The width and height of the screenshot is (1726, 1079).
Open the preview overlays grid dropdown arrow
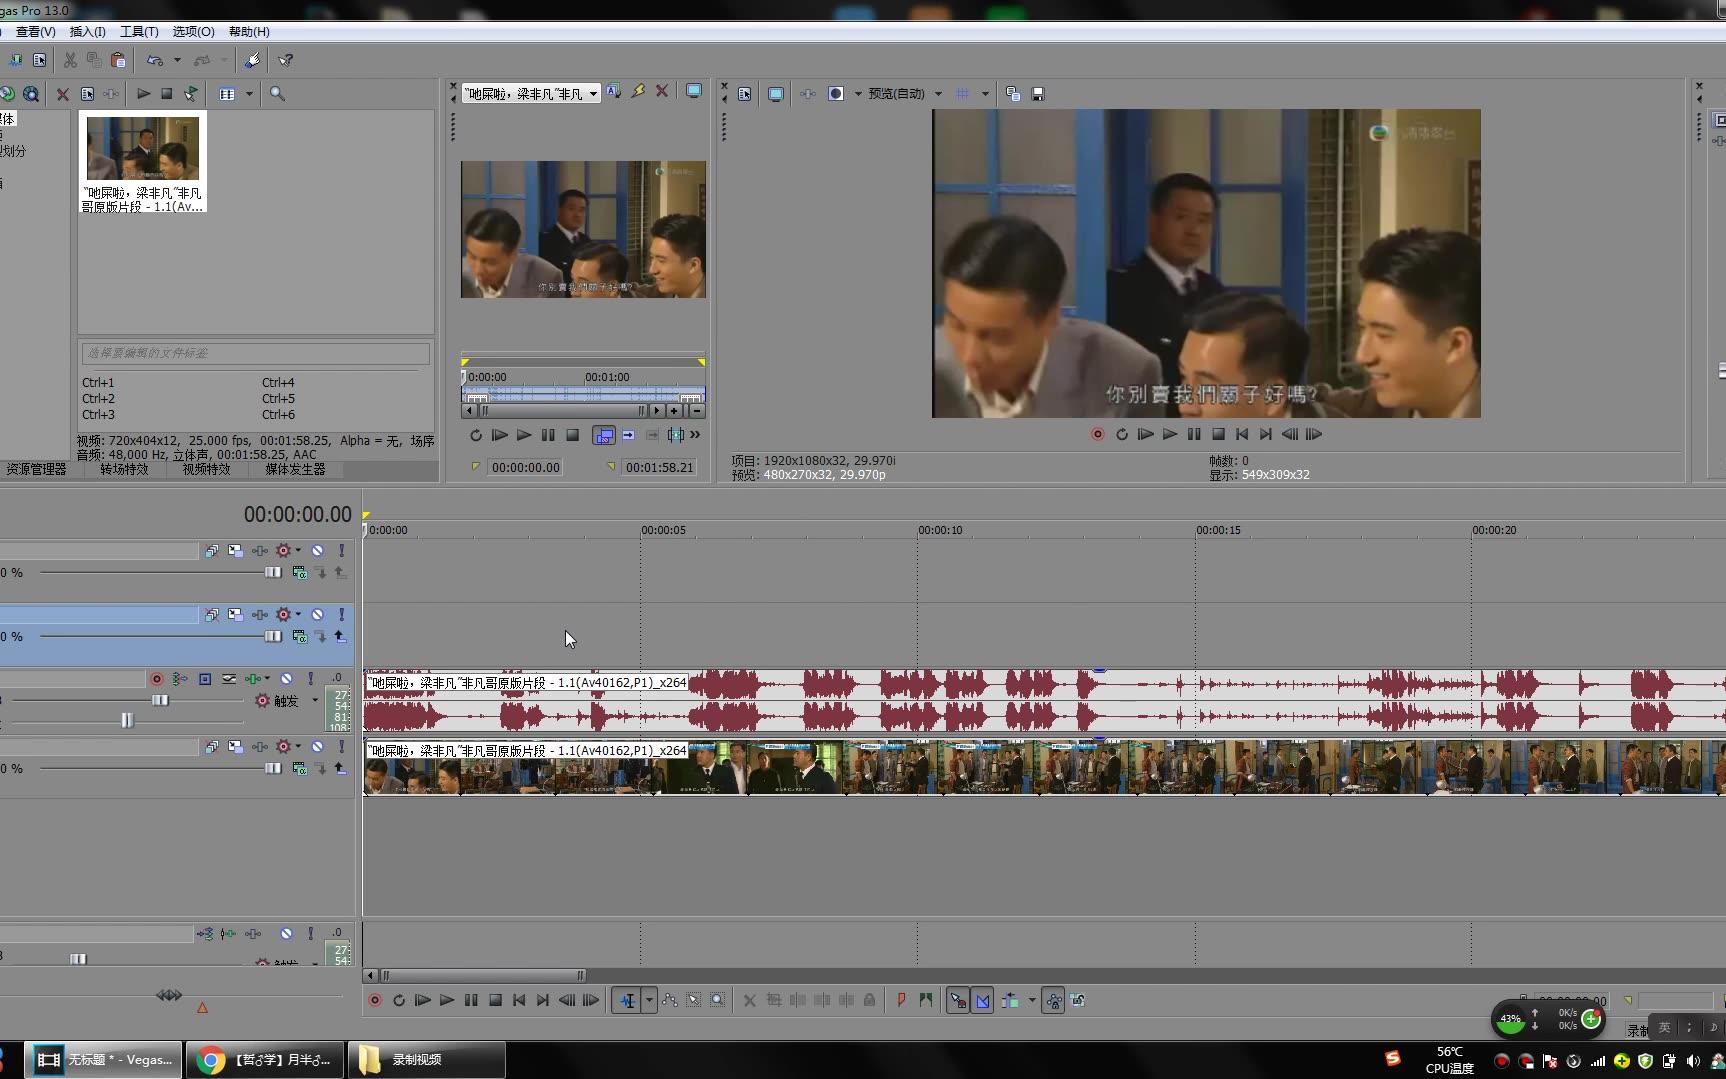985,94
